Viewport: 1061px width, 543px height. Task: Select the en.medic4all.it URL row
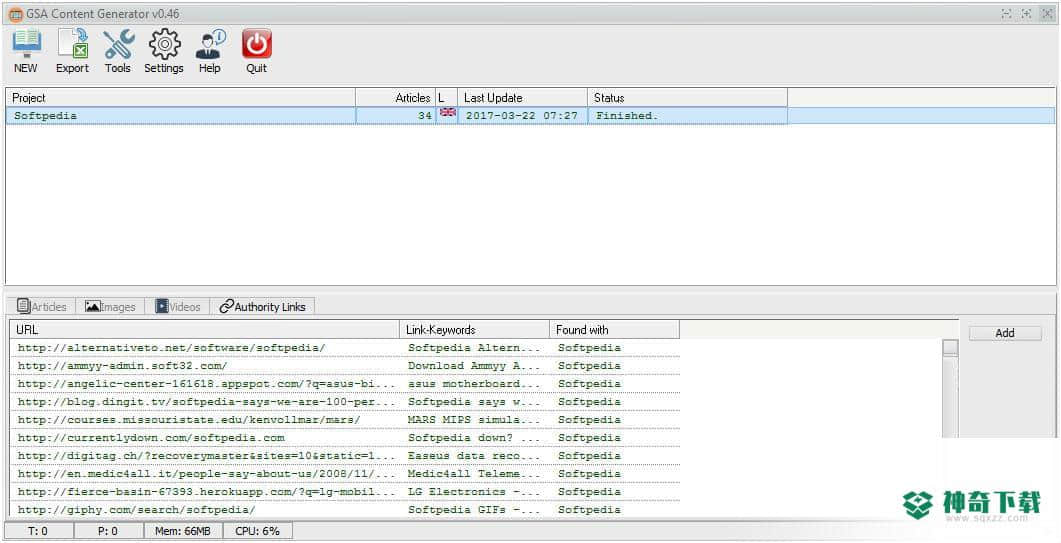(345, 474)
